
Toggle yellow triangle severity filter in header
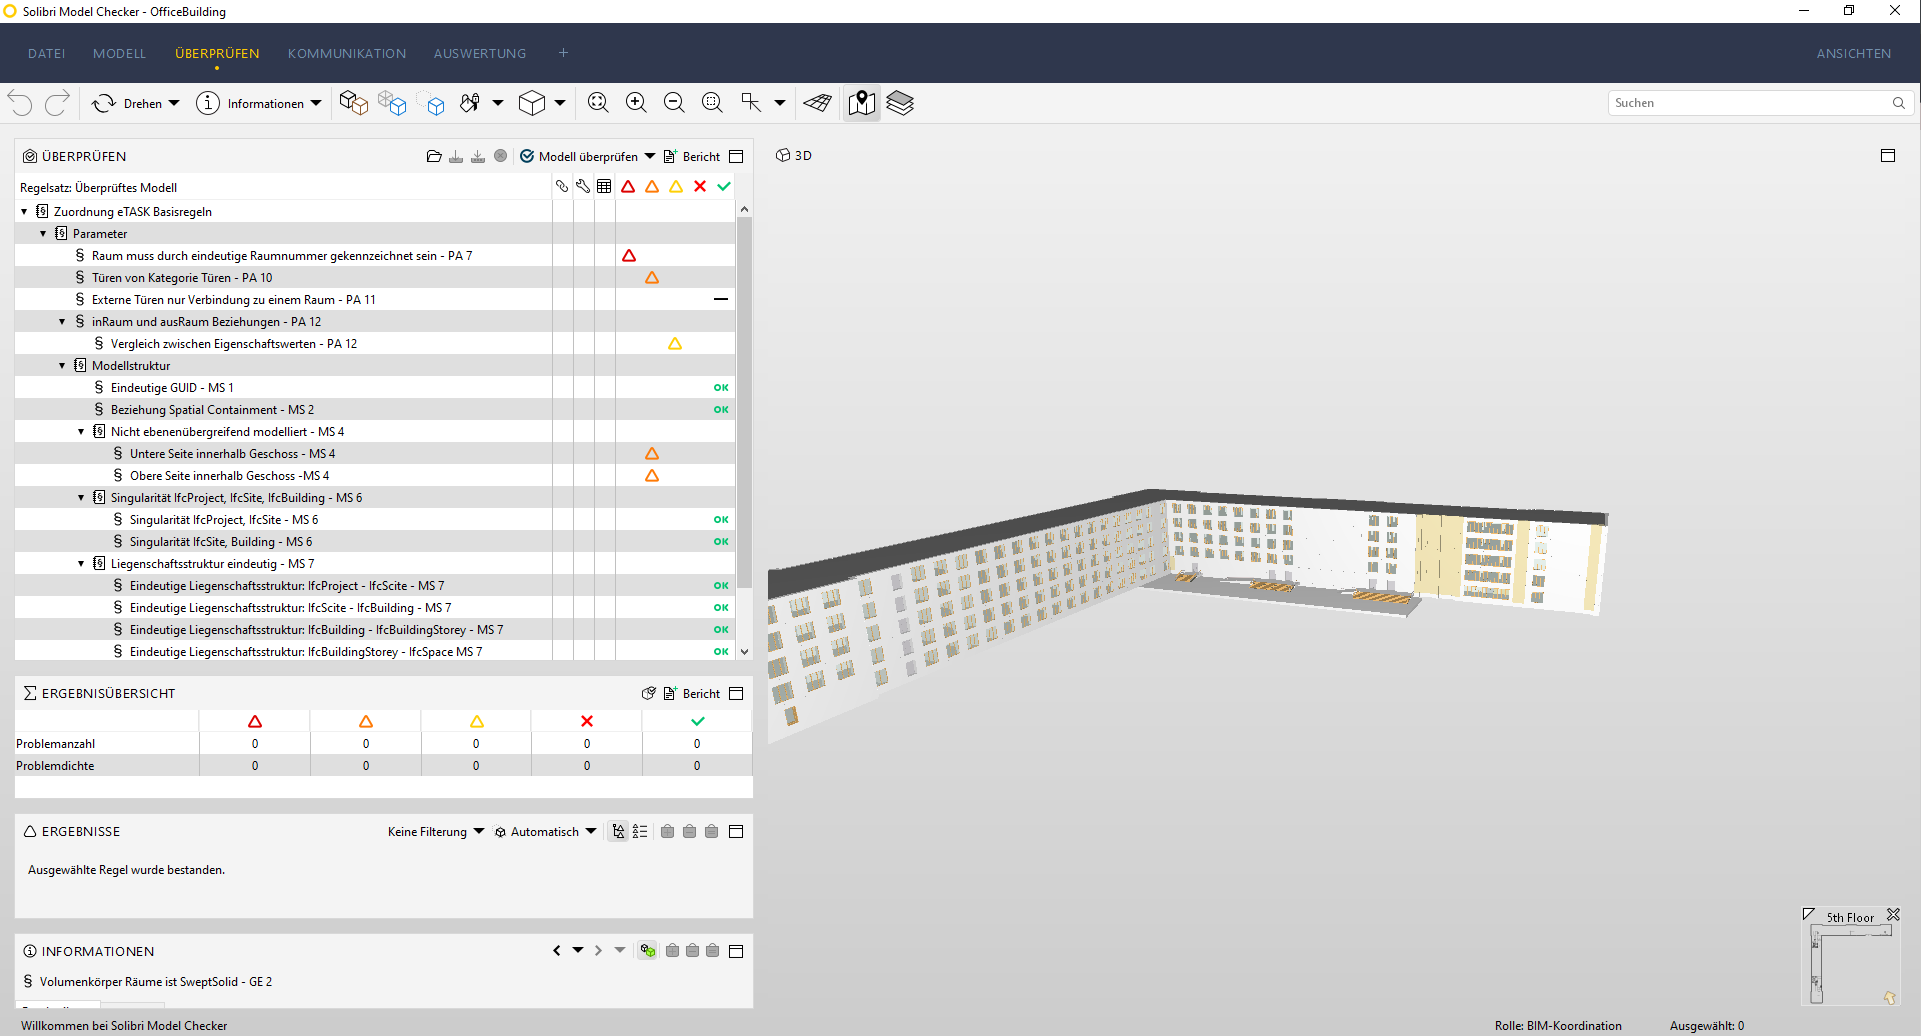[x=676, y=186]
